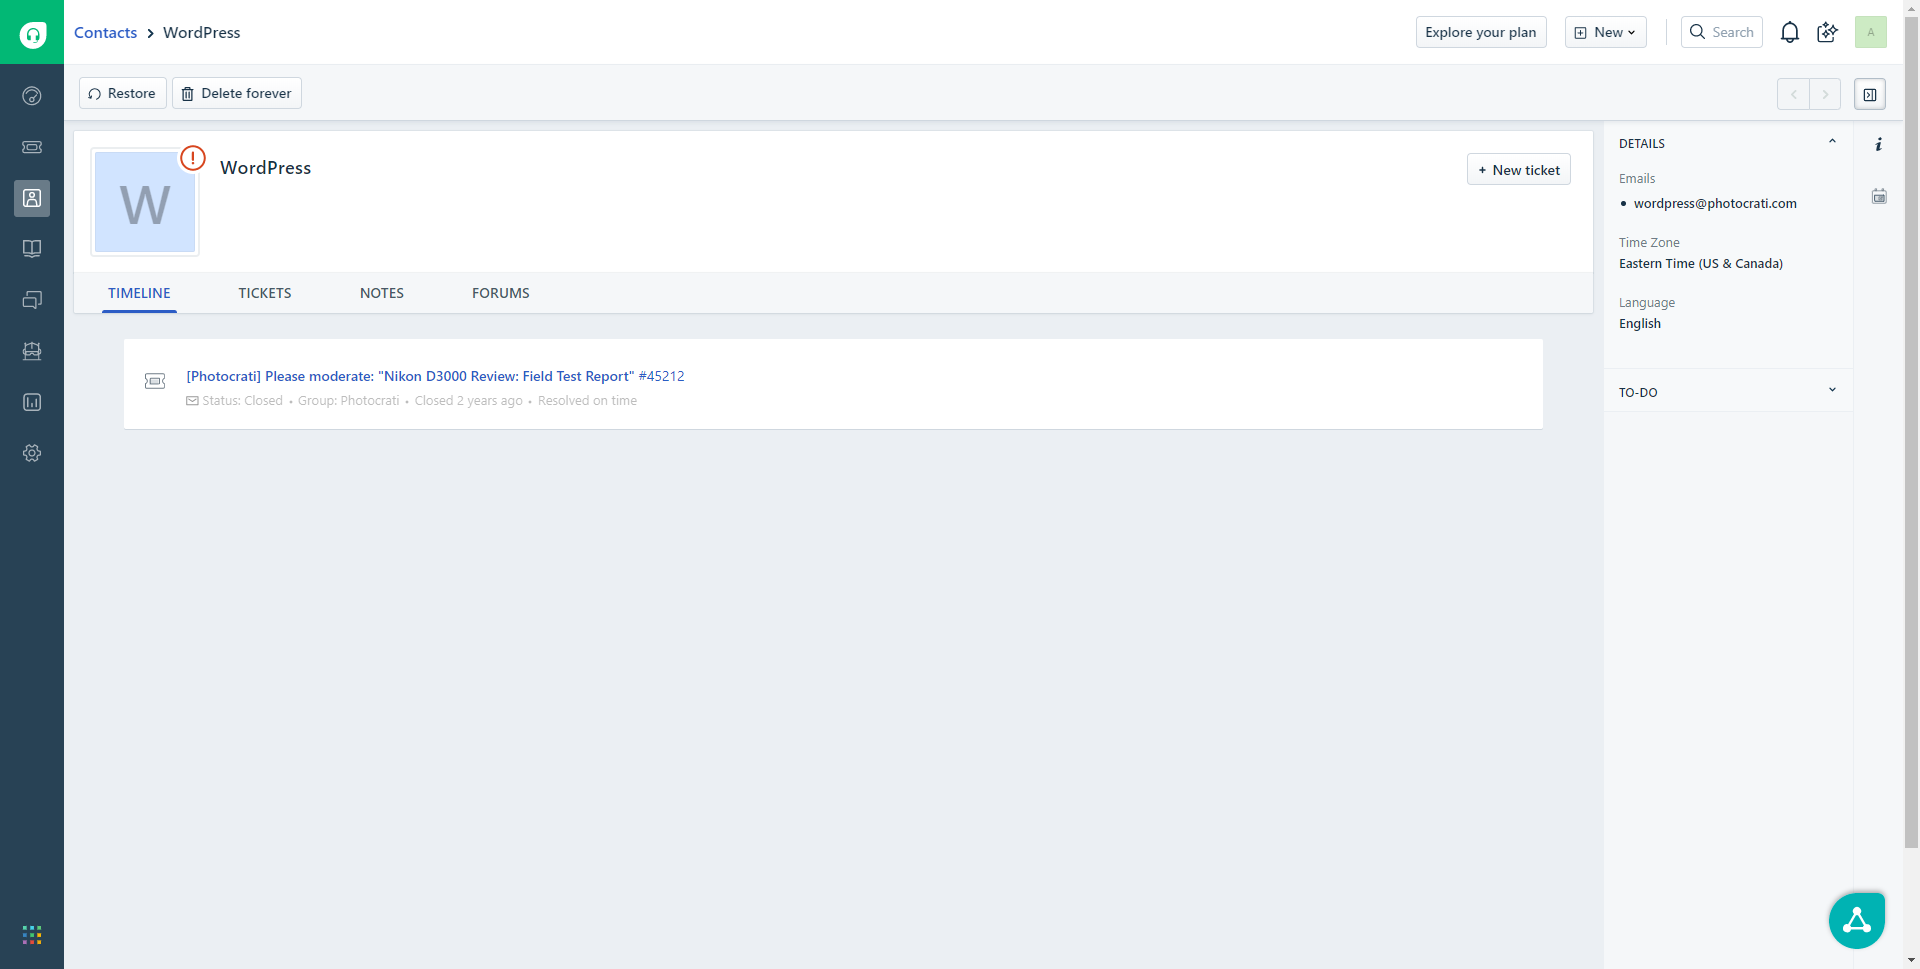Screen dimensions: 1920x969
Task: Collapse the Details section
Action: 1832,142
